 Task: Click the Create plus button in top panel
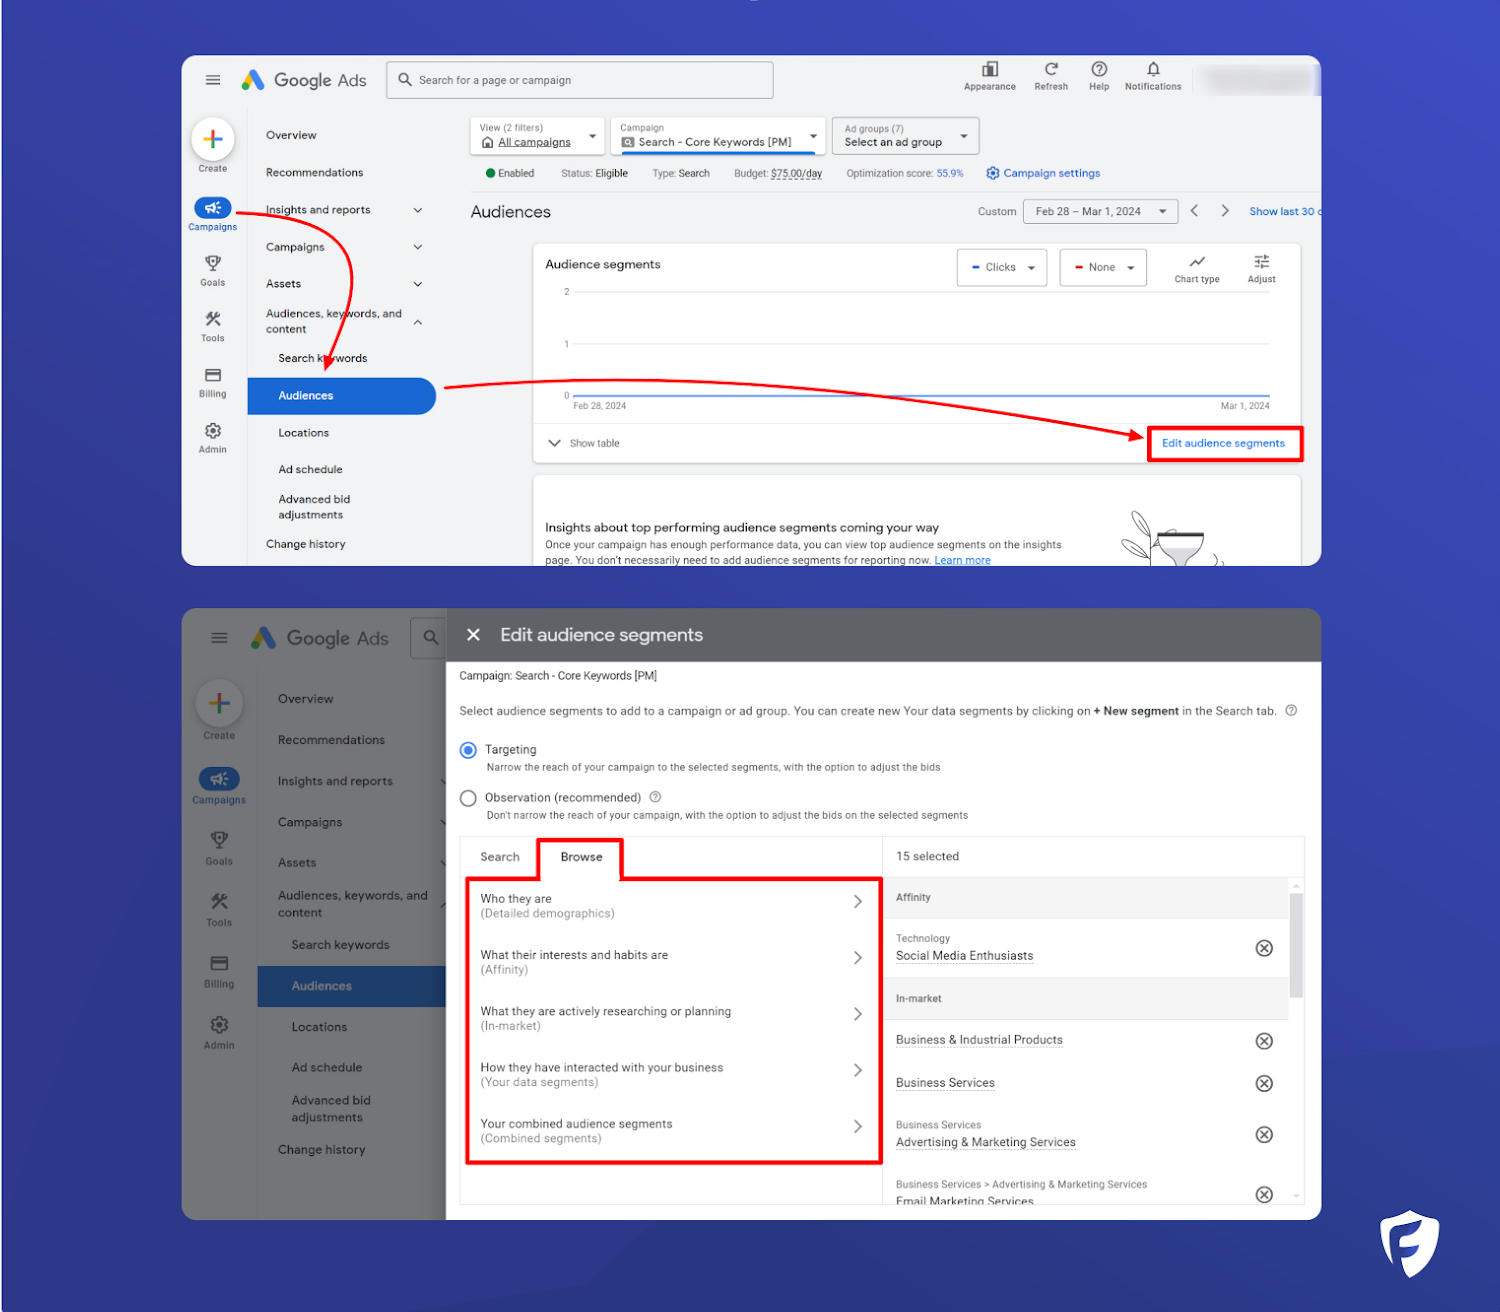click(213, 139)
